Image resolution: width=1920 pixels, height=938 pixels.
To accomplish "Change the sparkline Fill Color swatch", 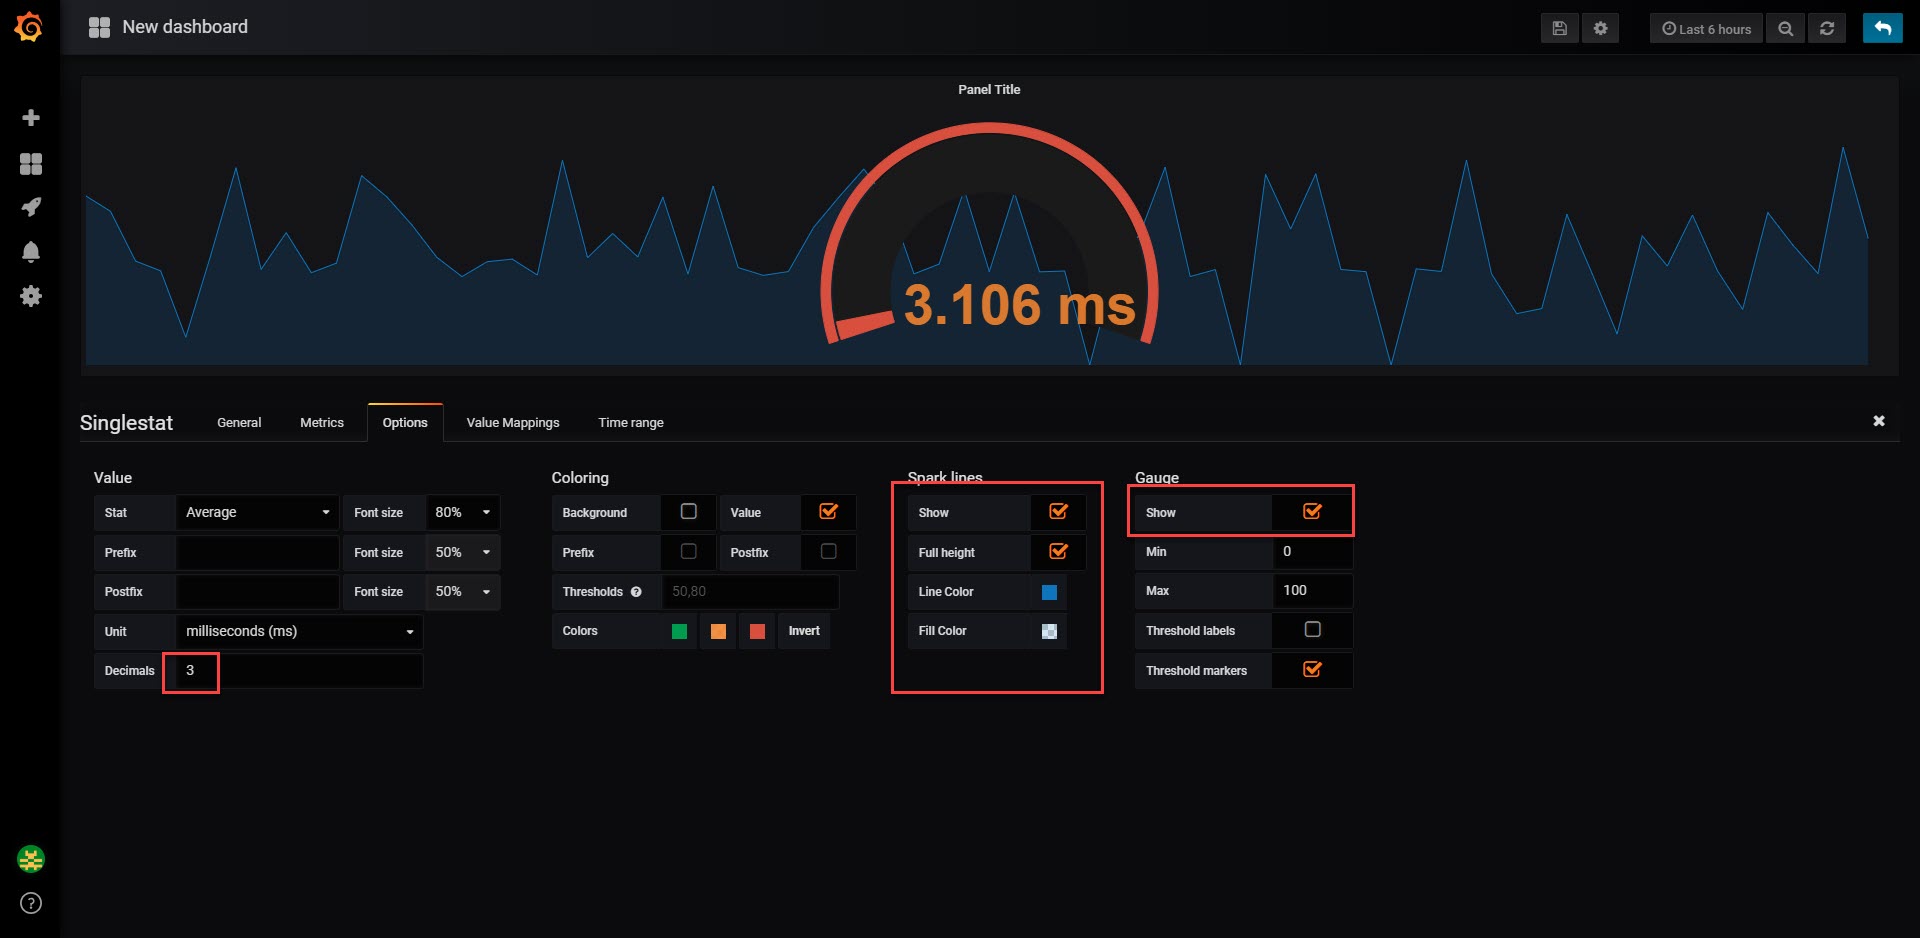I will (1049, 631).
